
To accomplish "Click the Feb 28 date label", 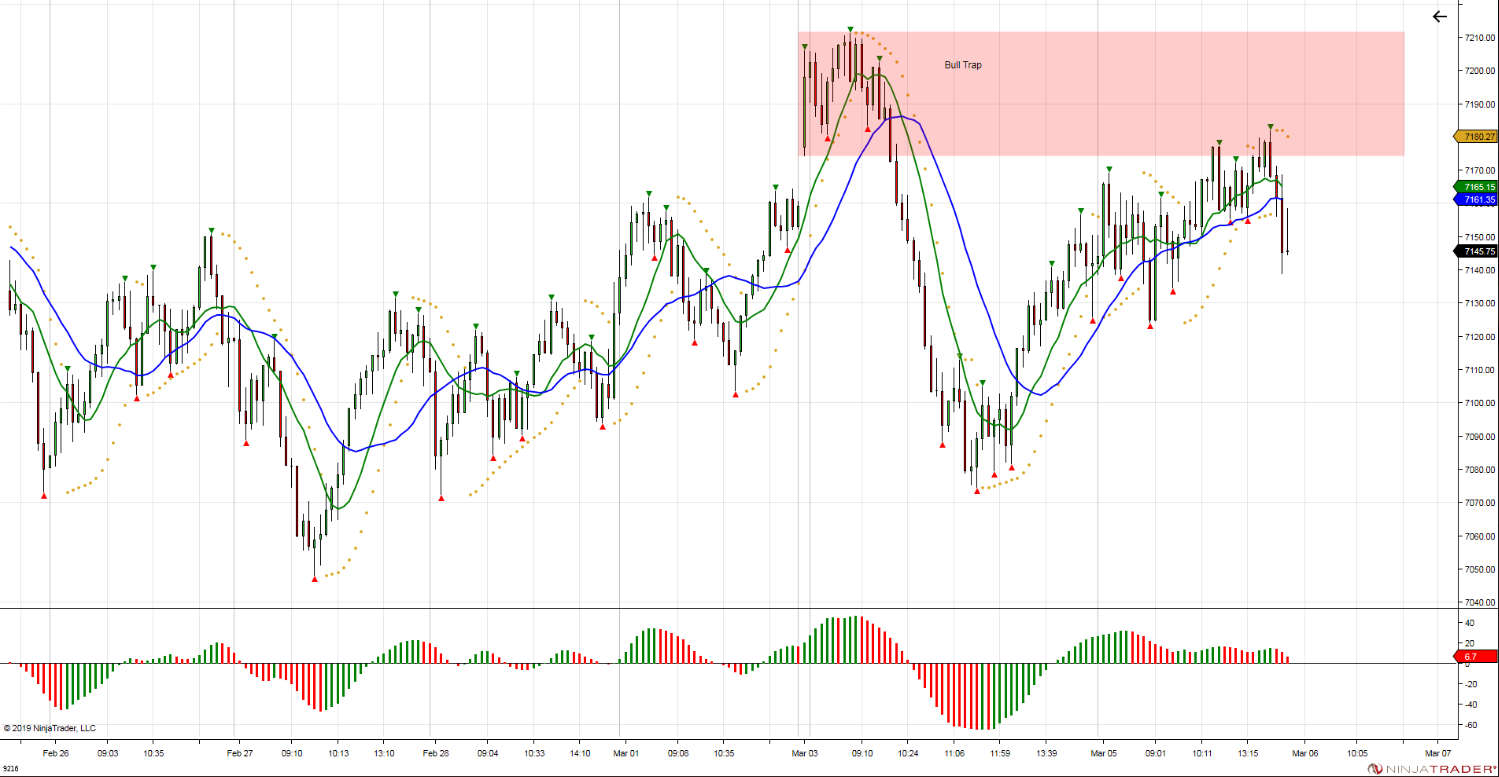I will (x=435, y=753).
